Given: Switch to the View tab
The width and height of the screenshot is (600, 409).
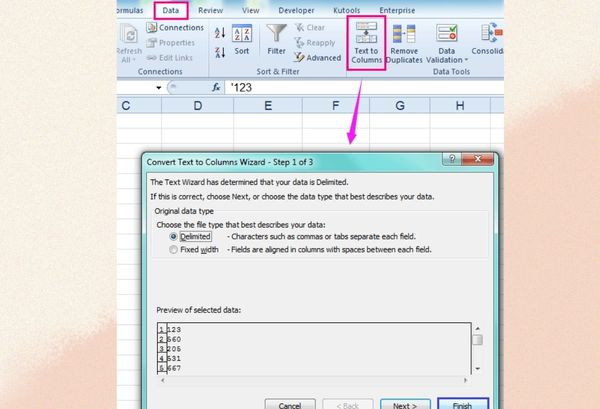Looking at the screenshot, I should coord(251,11).
